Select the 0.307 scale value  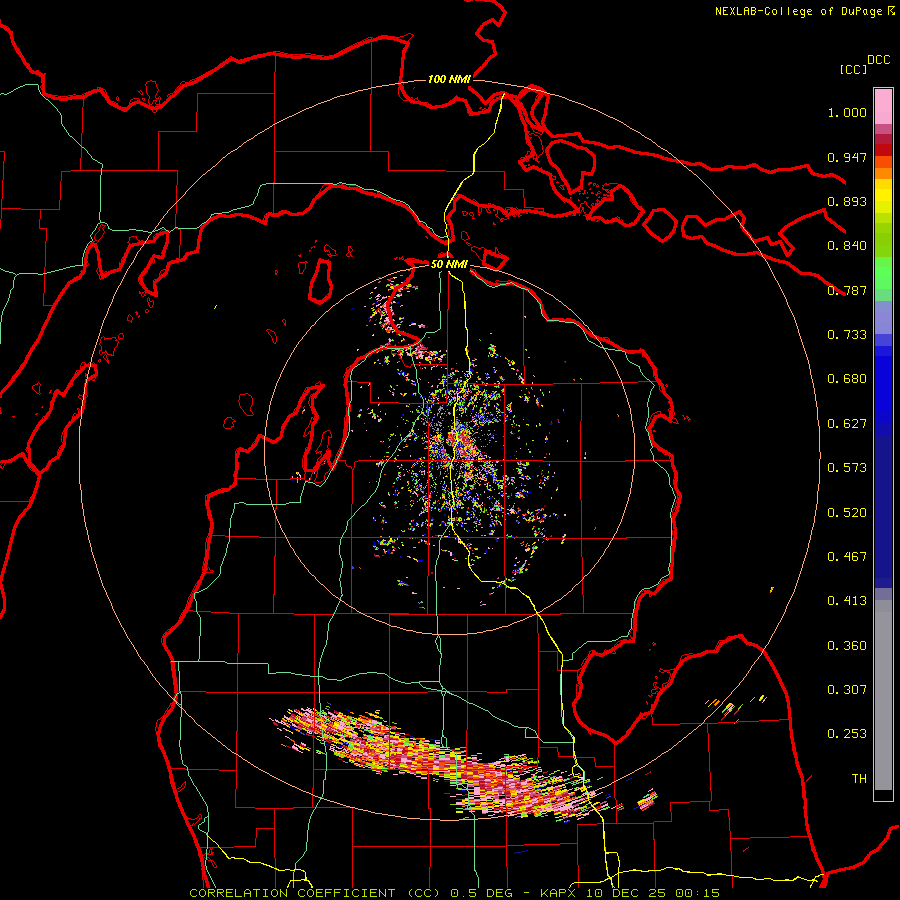coord(847,690)
